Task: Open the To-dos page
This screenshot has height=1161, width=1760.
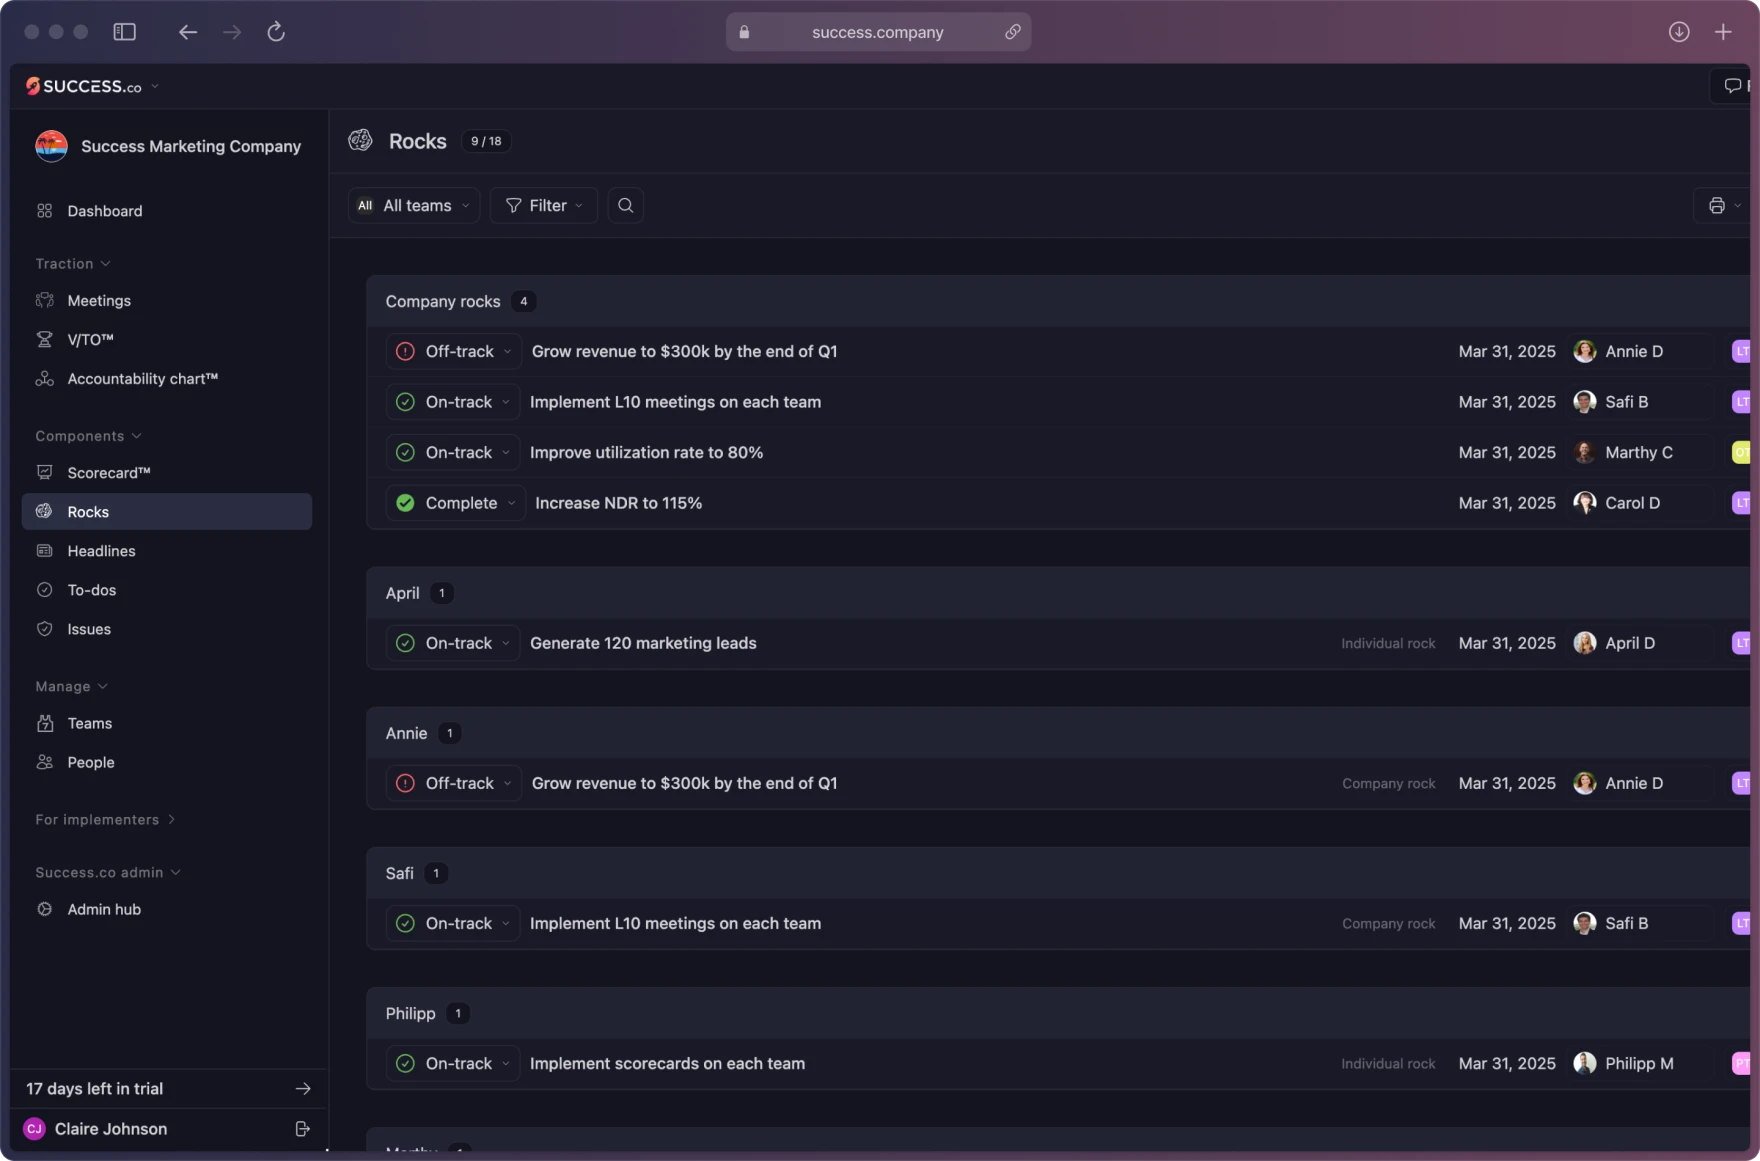Action: (x=91, y=590)
